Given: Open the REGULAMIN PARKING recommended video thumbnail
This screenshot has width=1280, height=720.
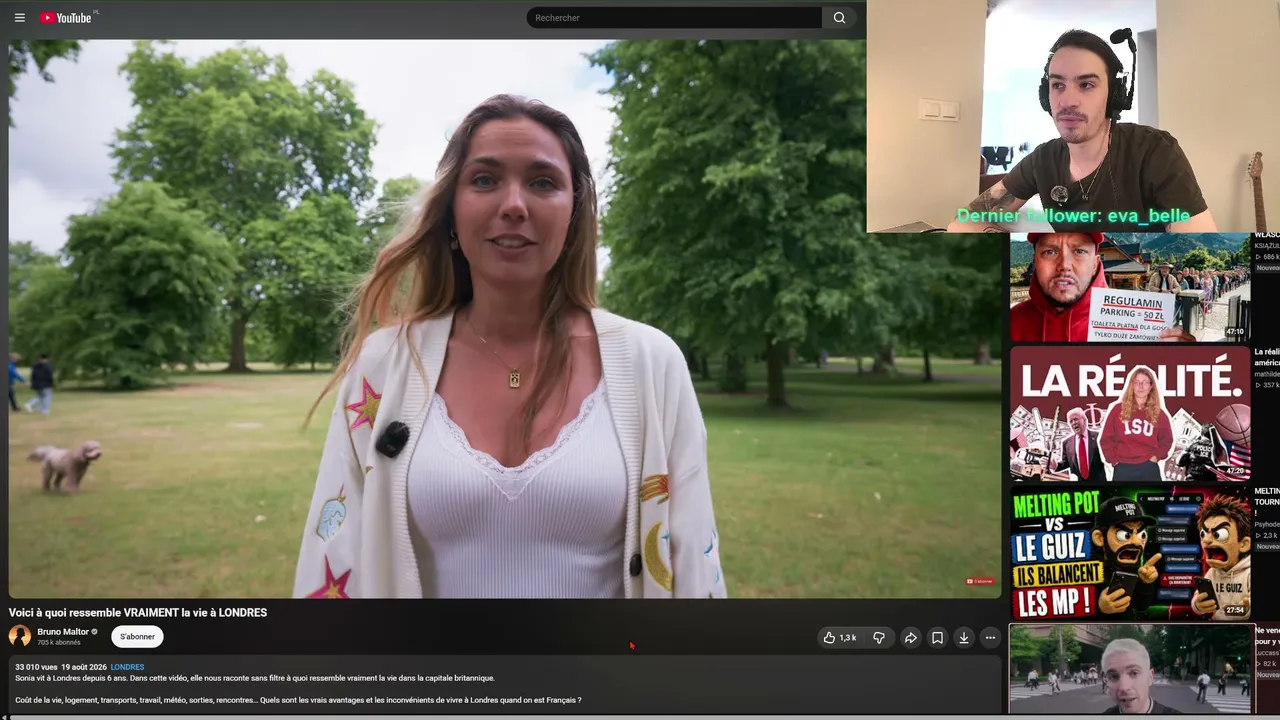Looking at the screenshot, I should [x=1130, y=287].
